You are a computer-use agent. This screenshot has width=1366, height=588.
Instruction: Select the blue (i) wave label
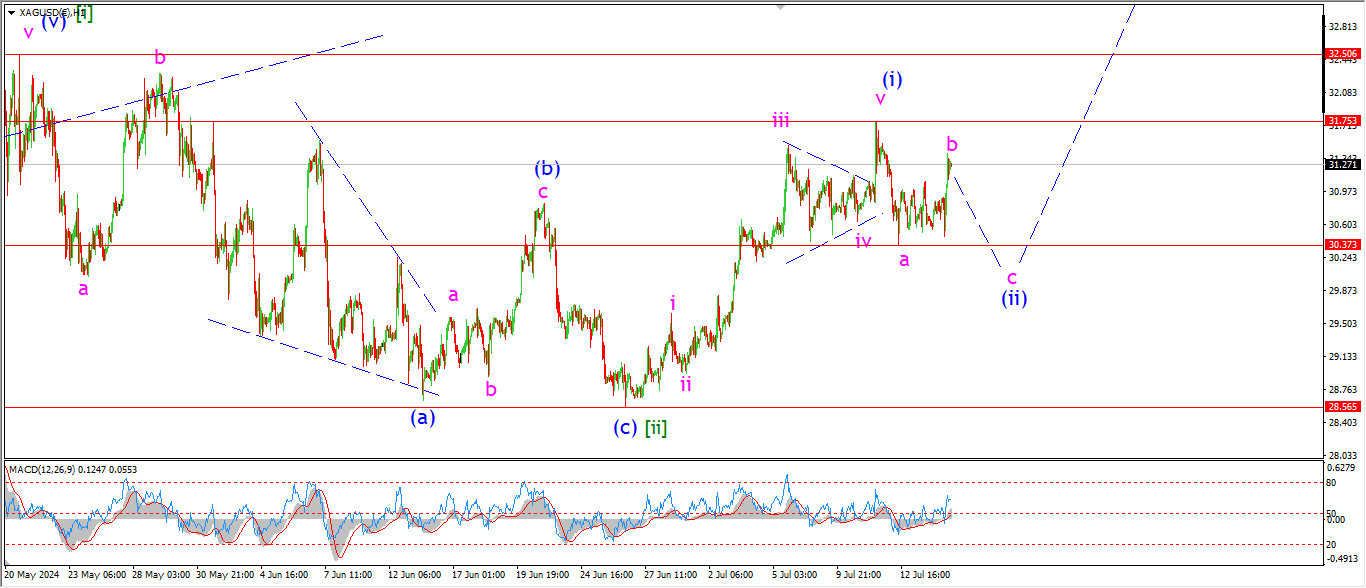click(892, 79)
